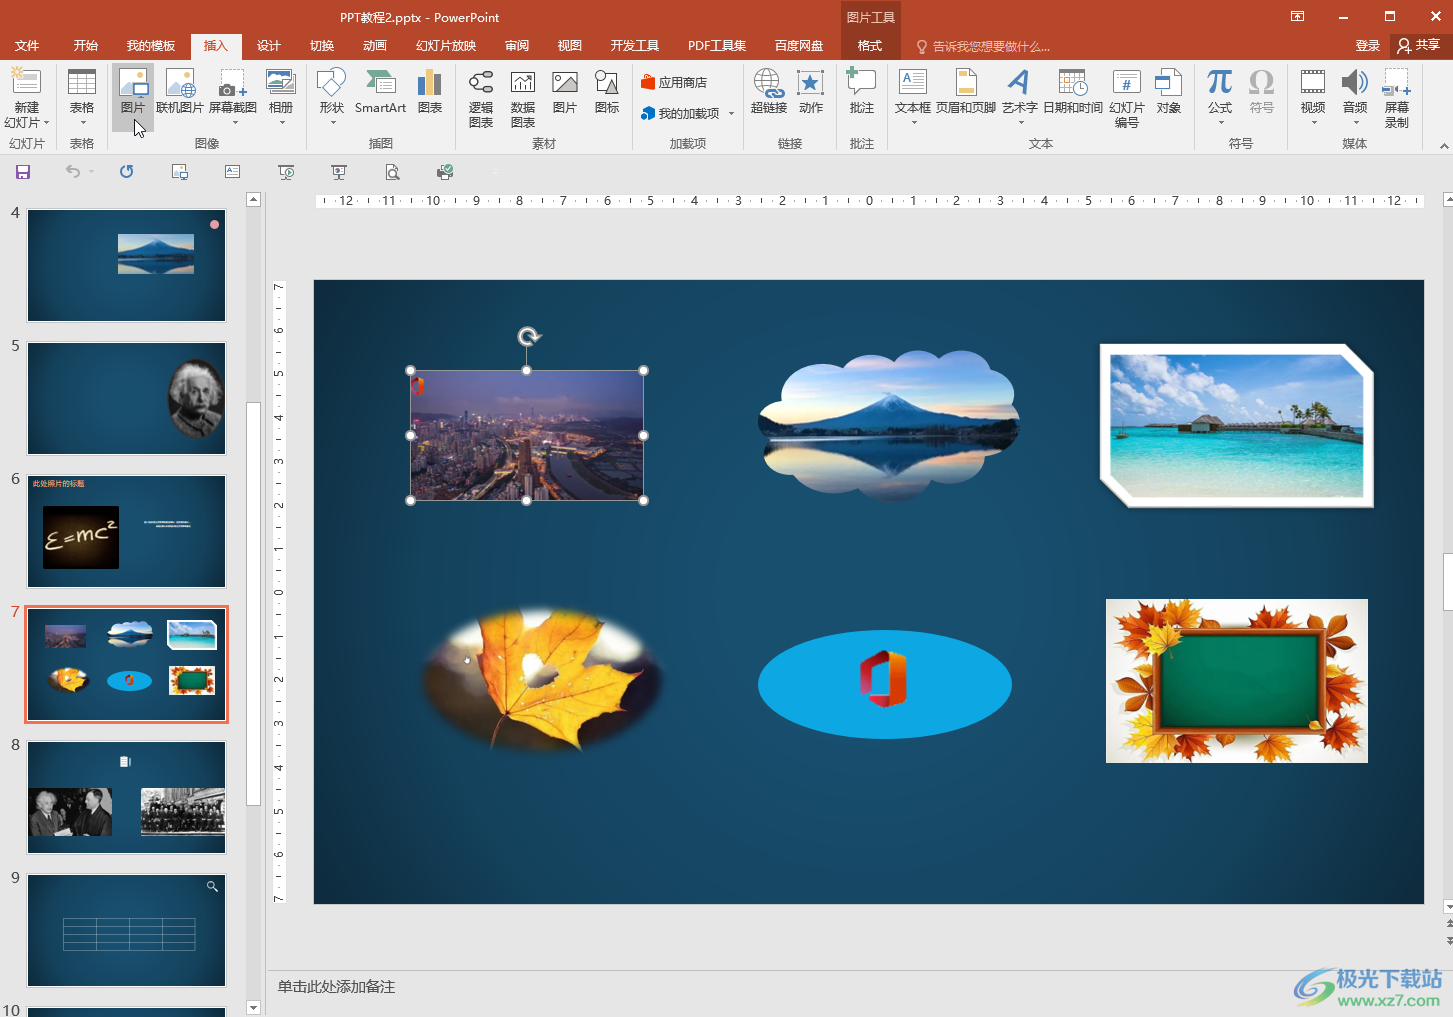Expand the 我的加载项 dropdown arrow
1453x1017 pixels.
tap(731, 114)
